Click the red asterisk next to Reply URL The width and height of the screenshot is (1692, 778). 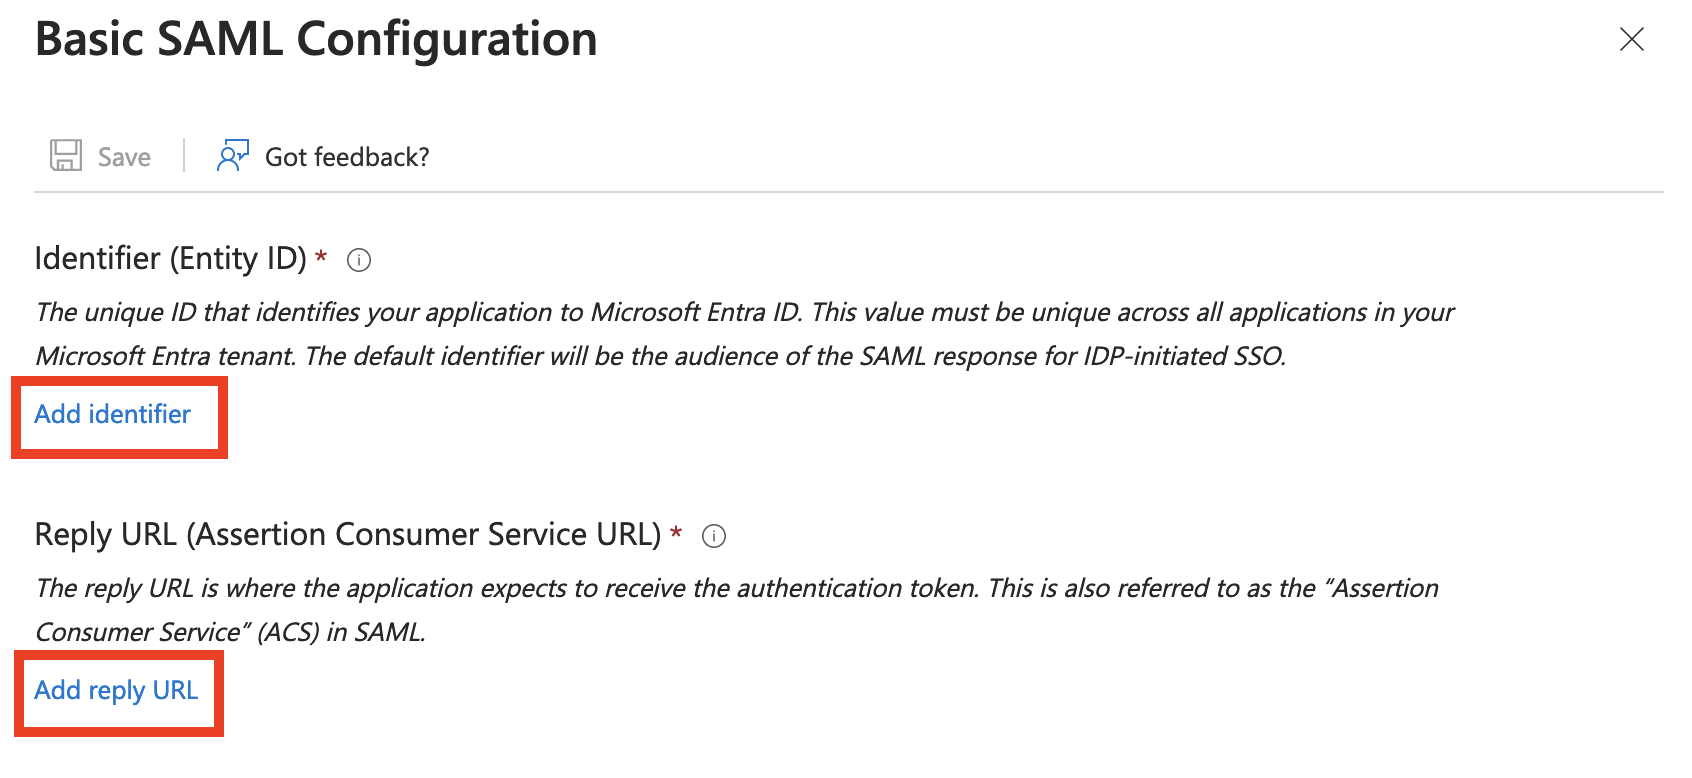coord(676,532)
